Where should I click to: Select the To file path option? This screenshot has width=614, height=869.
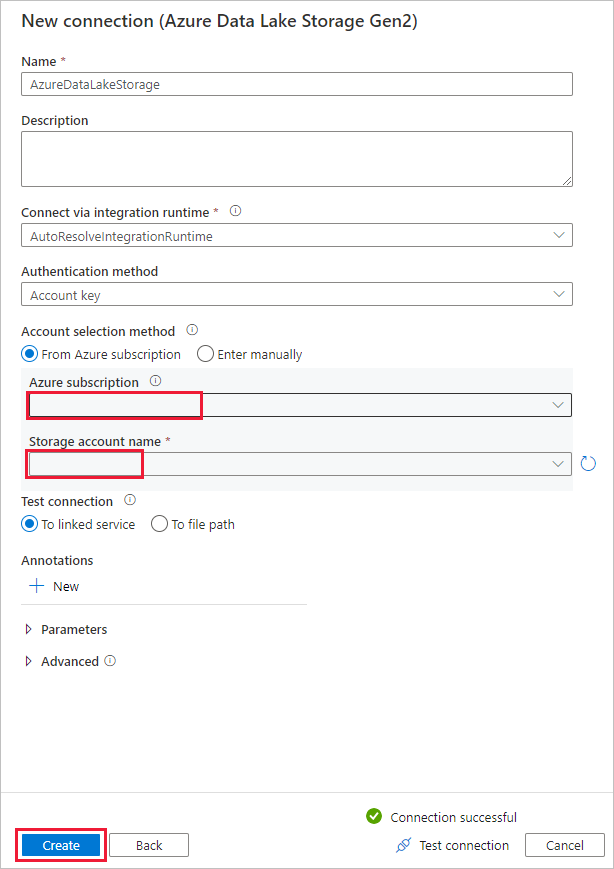tap(158, 524)
